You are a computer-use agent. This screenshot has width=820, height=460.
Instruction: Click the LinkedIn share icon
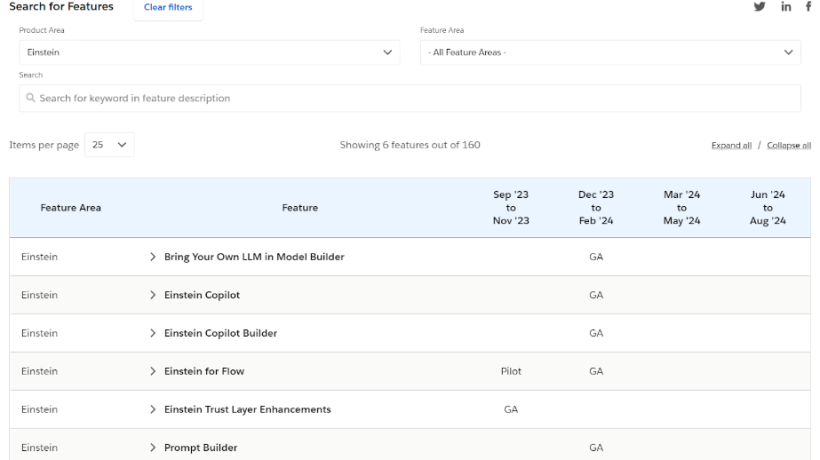coord(786,8)
